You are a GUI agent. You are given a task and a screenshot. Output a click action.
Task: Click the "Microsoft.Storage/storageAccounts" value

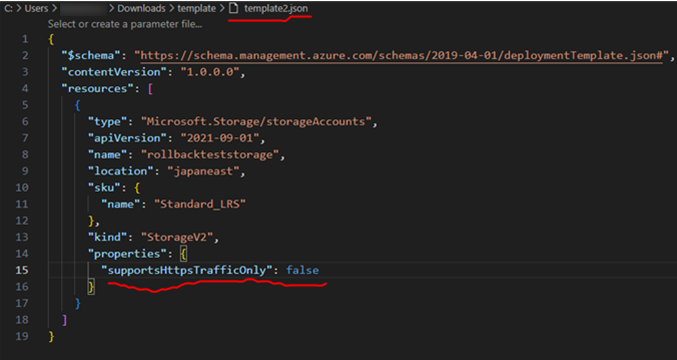coord(256,122)
